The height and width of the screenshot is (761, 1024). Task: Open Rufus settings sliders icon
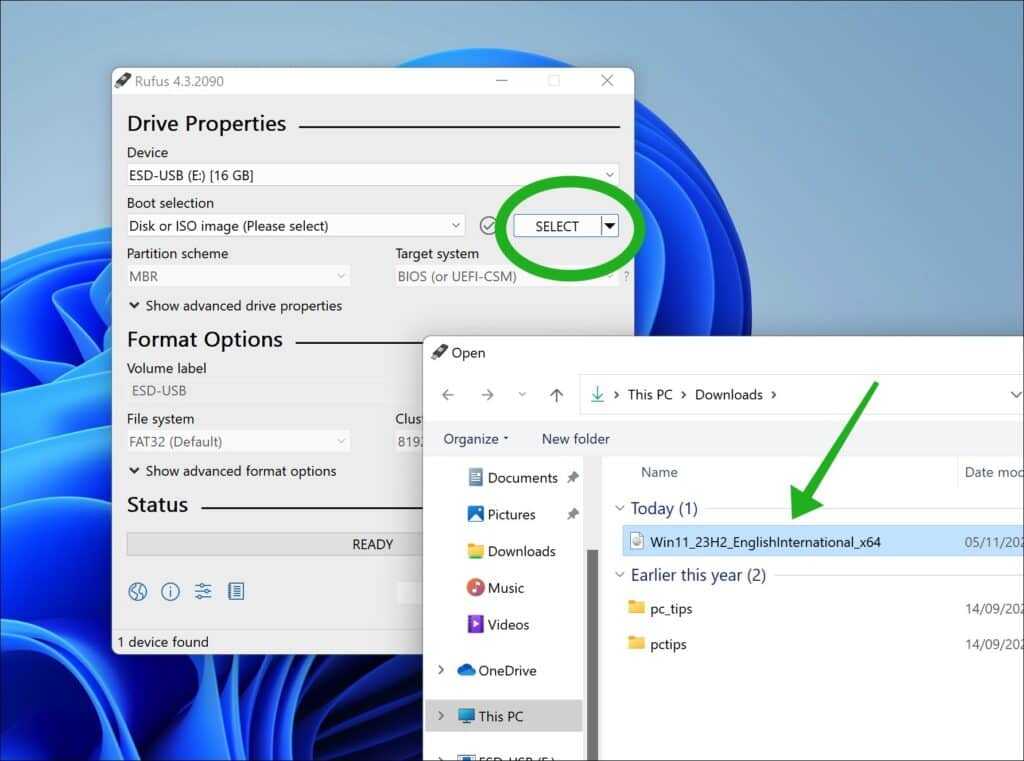[x=203, y=591]
